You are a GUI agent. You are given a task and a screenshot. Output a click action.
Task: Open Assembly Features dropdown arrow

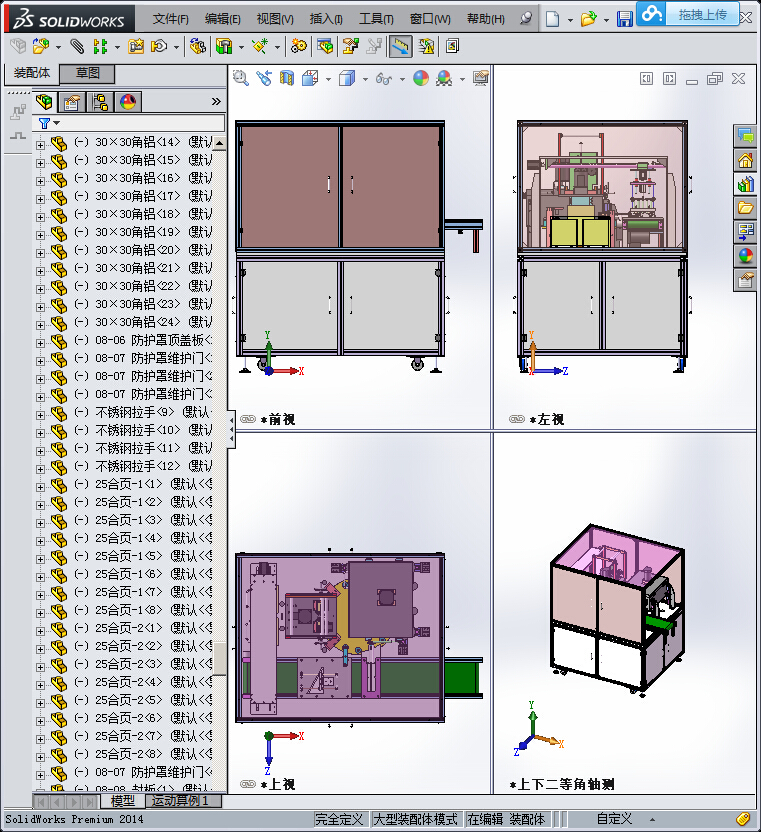(241, 48)
